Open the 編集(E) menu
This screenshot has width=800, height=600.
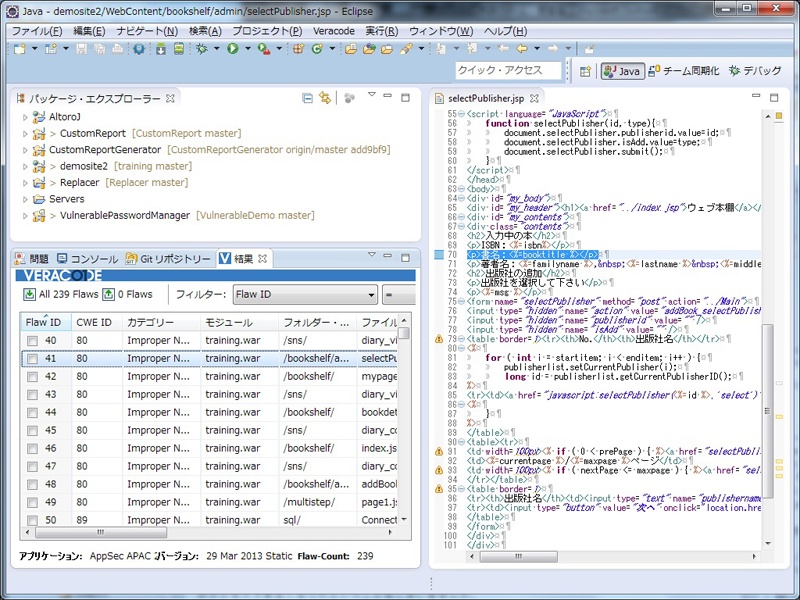(x=89, y=31)
